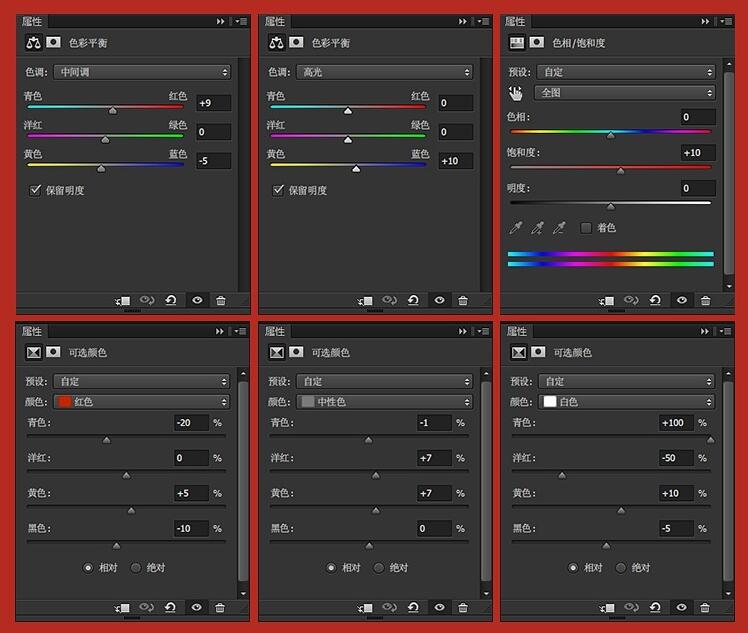Click the Color Balance scales icon in the Midtones panel
The height and width of the screenshot is (633, 748).
pos(33,43)
